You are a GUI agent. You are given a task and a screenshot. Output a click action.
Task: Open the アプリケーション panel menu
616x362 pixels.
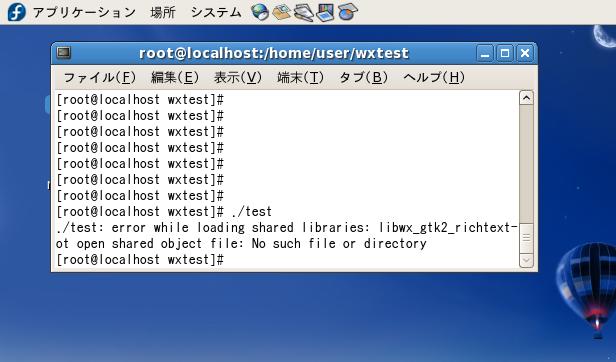coord(84,12)
